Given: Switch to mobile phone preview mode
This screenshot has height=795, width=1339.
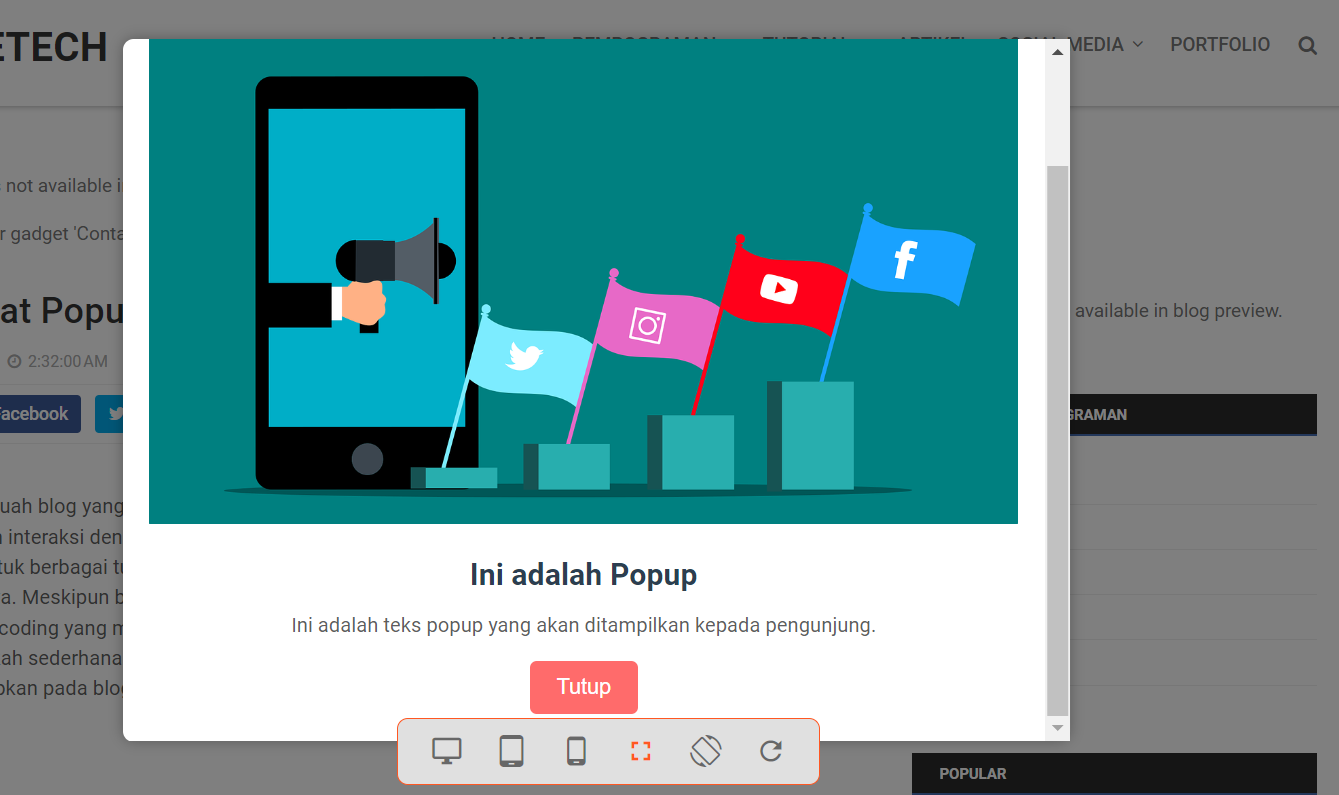Looking at the screenshot, I should point(576,751).
